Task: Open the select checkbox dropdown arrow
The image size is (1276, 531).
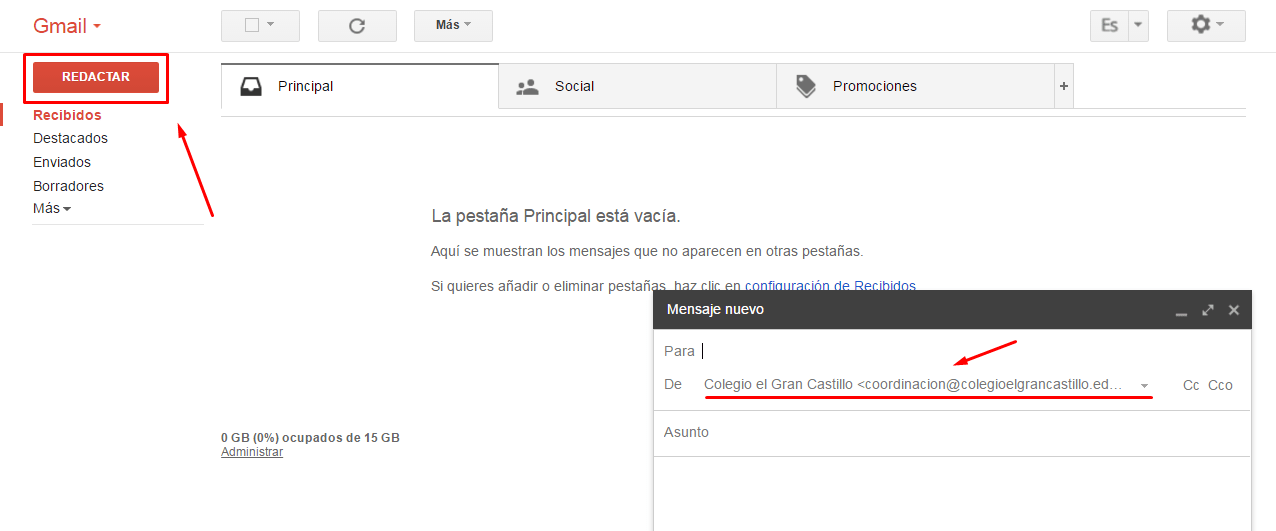Action: [270, 24]
